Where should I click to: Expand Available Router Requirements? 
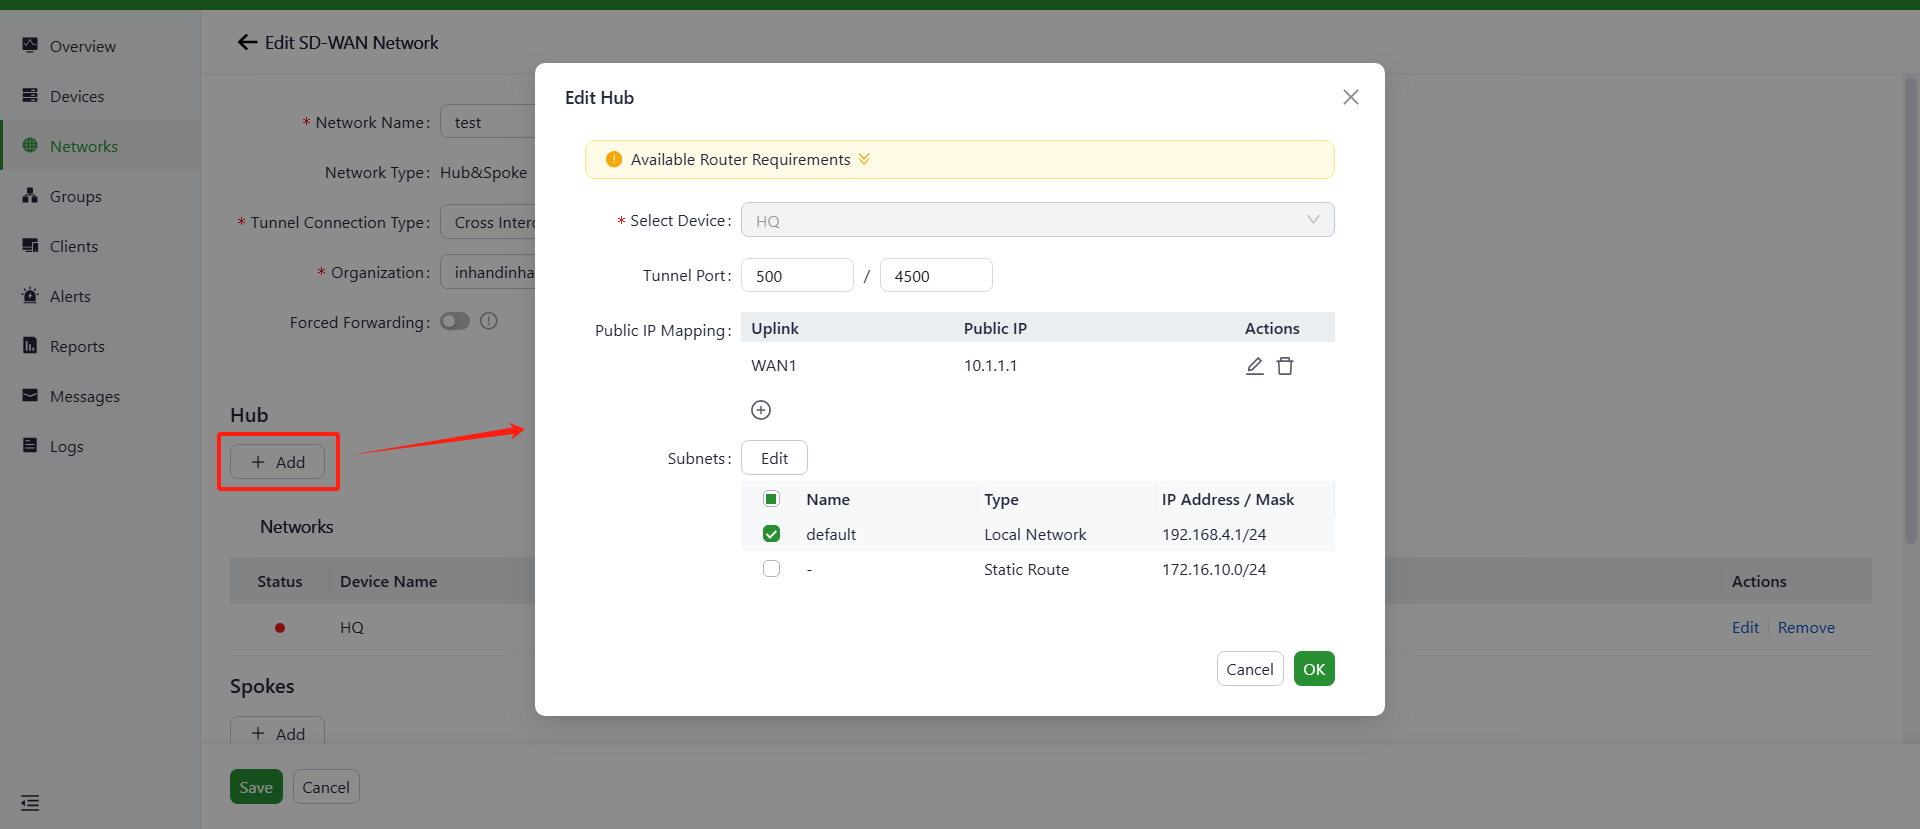[x=864, y=160]
